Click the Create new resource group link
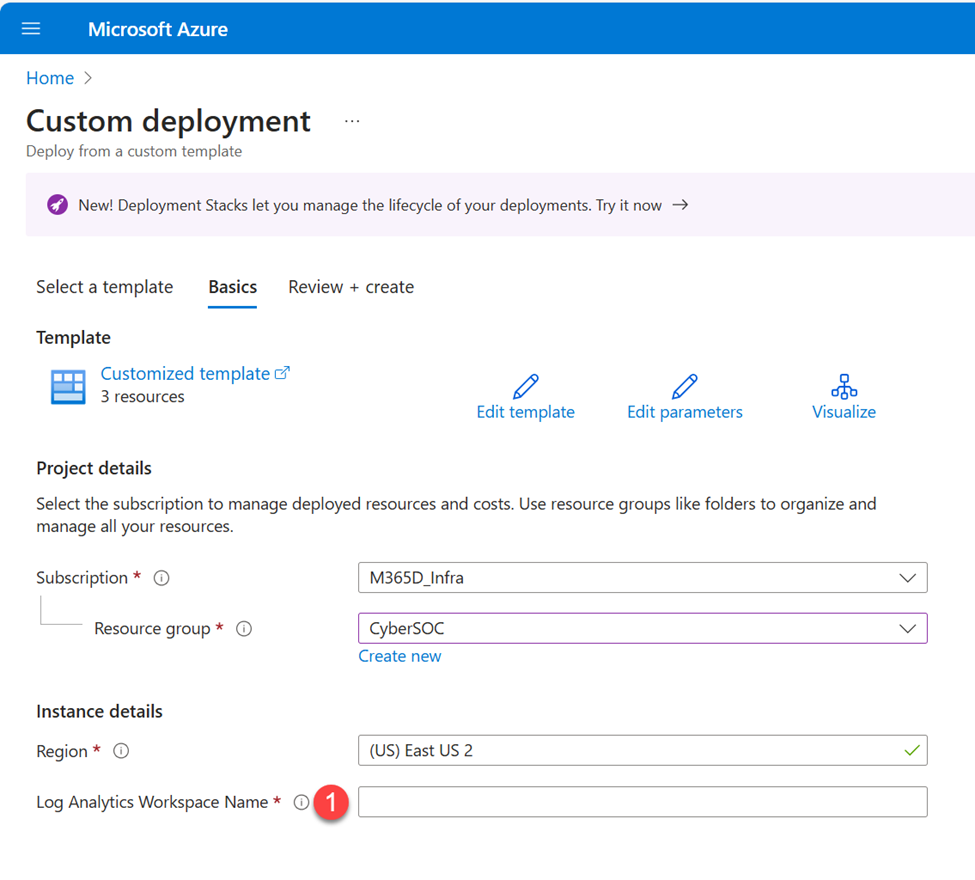The width and height of the screenshot is (975, 880). click(400, 656)
